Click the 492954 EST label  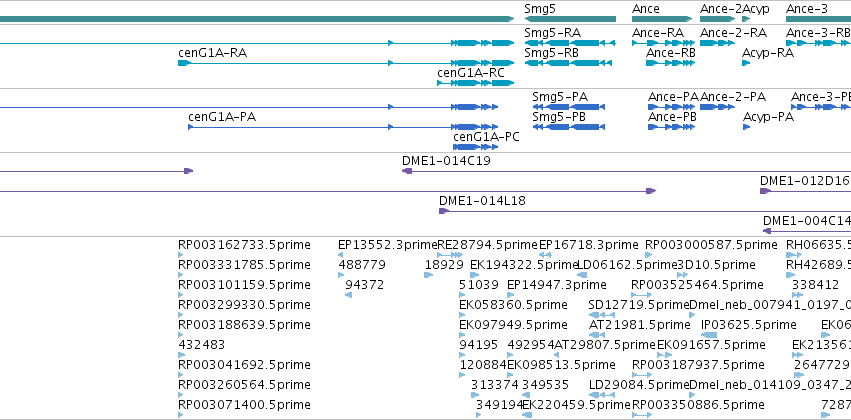pyautogui.click(x=531, y=345)
